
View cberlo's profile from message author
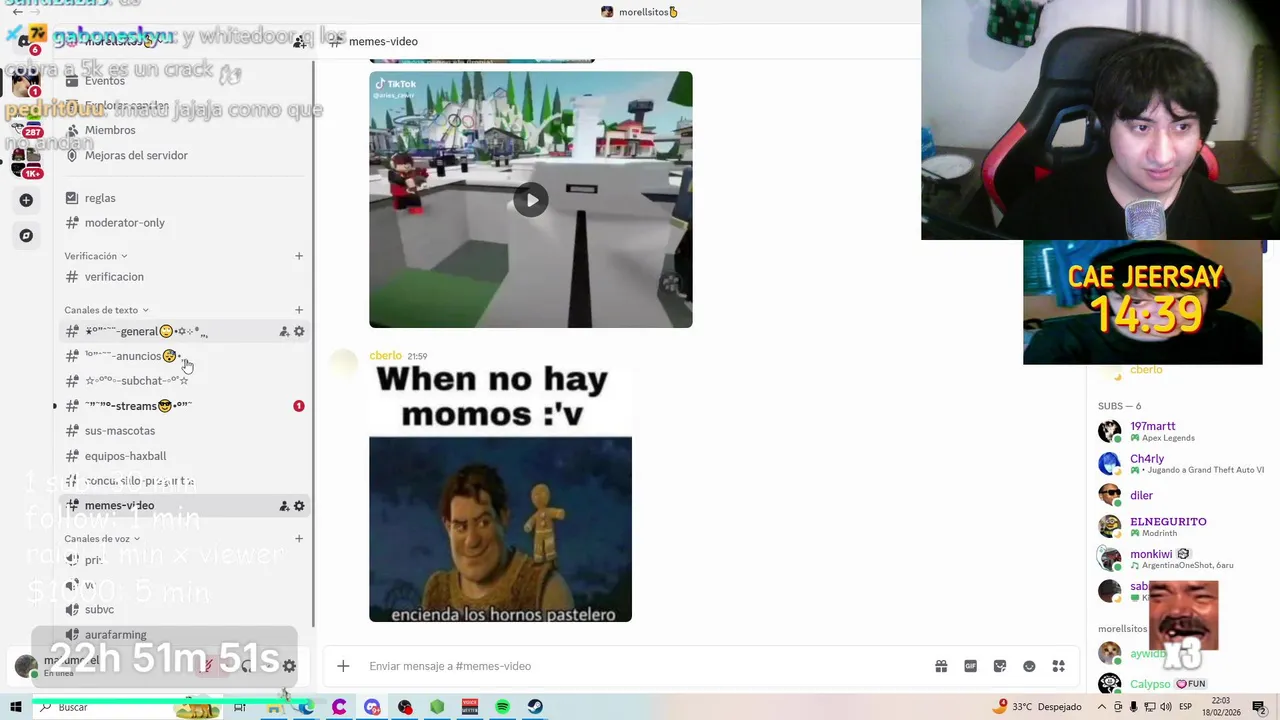click(385, 356)
